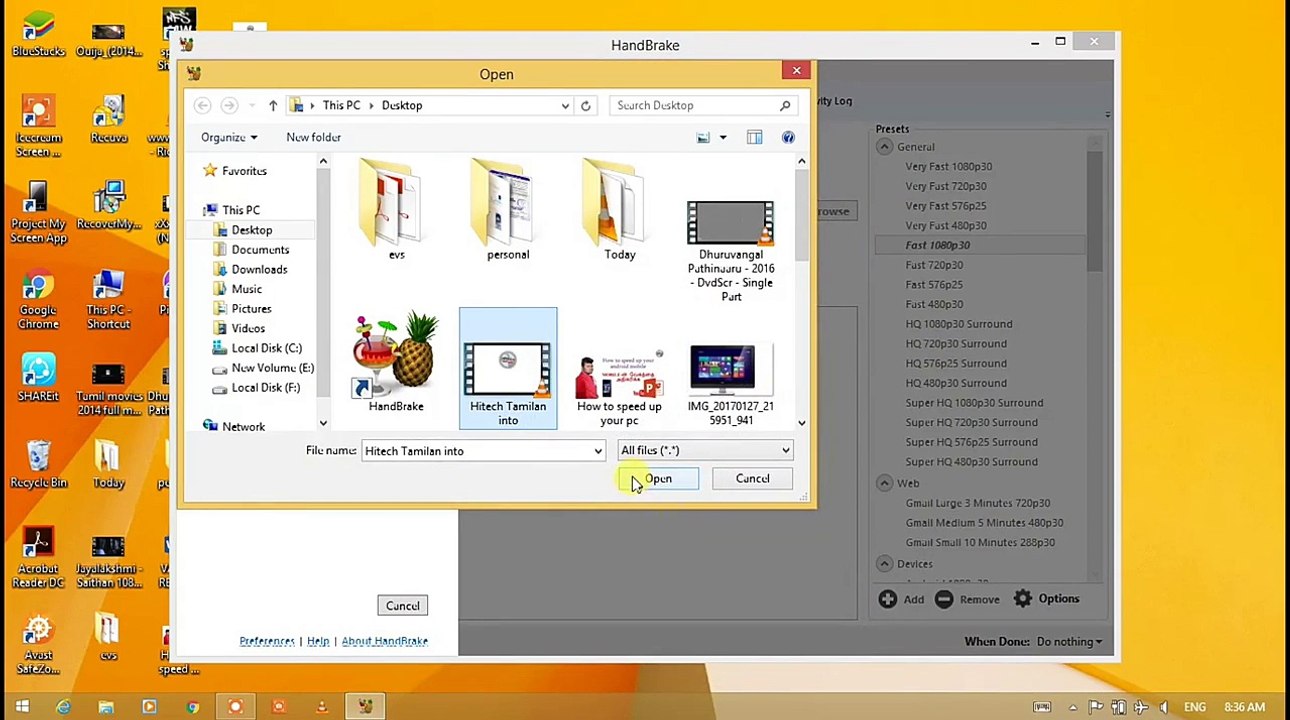Image resolution: width=1290 pixels, height=720 pixels.
Task: Collapse the Web presets group in HandBrake
Action: click(884, 483)
